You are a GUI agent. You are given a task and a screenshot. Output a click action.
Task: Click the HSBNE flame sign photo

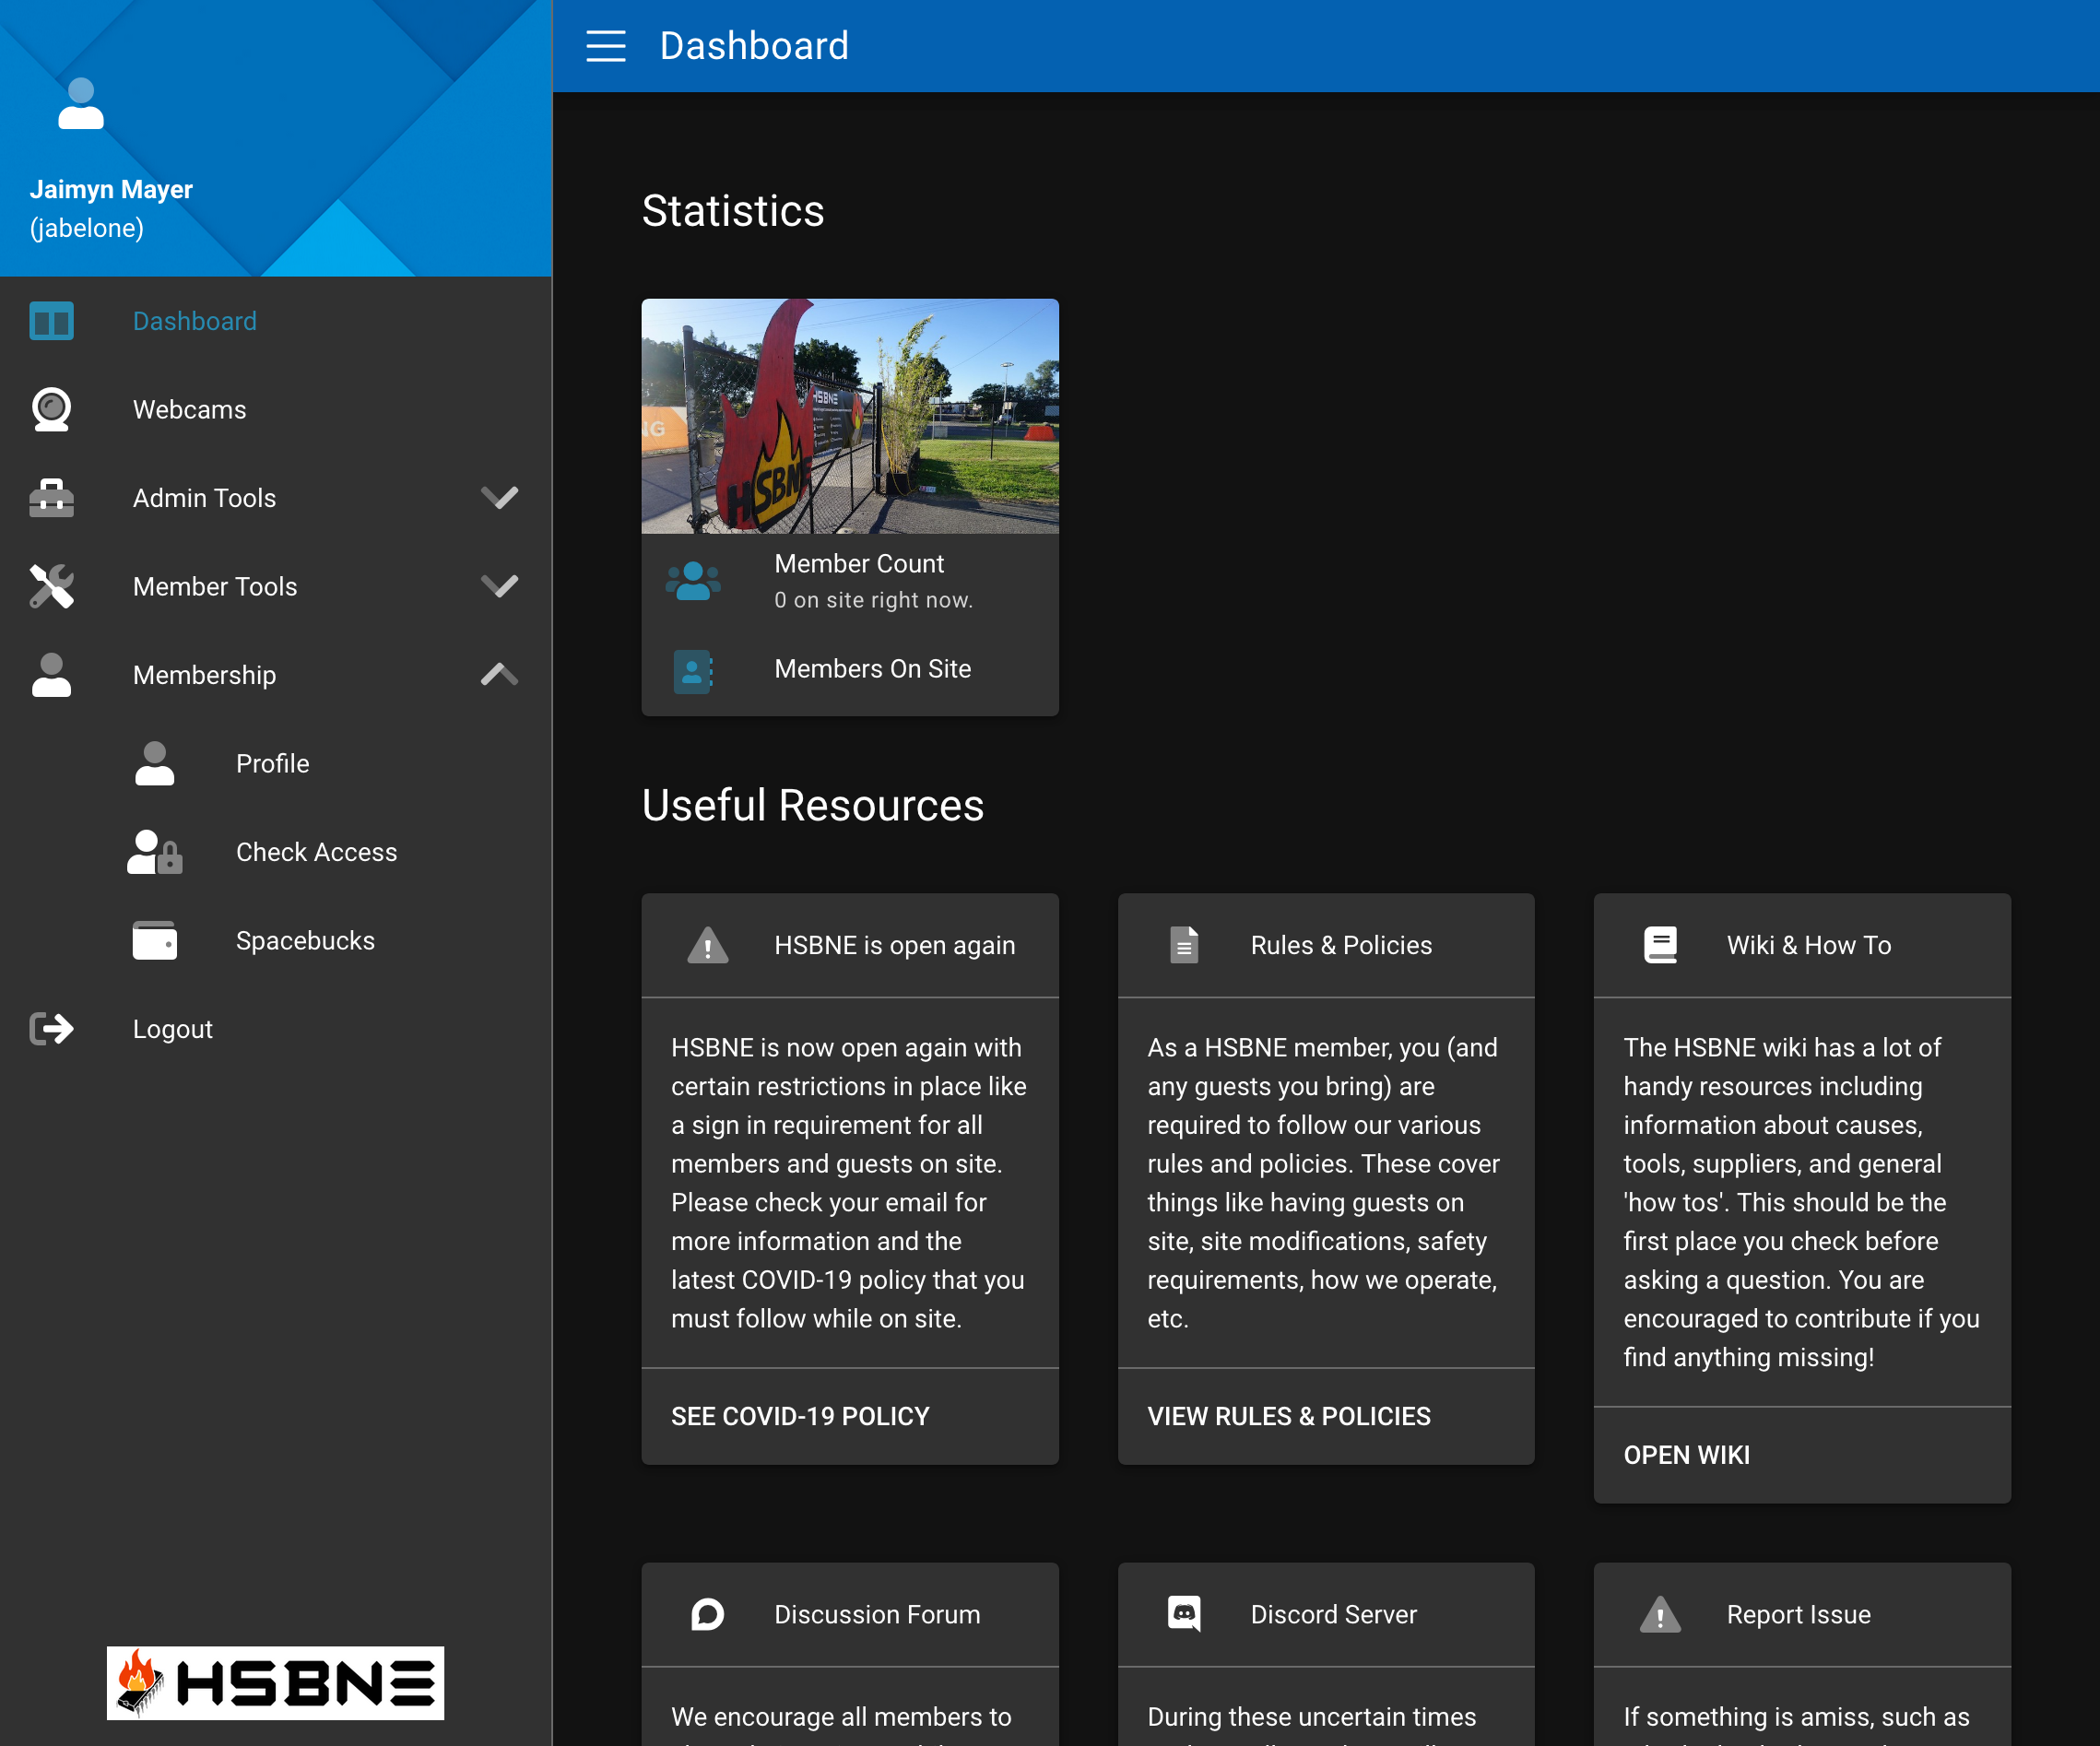click(x=849, y=416)
